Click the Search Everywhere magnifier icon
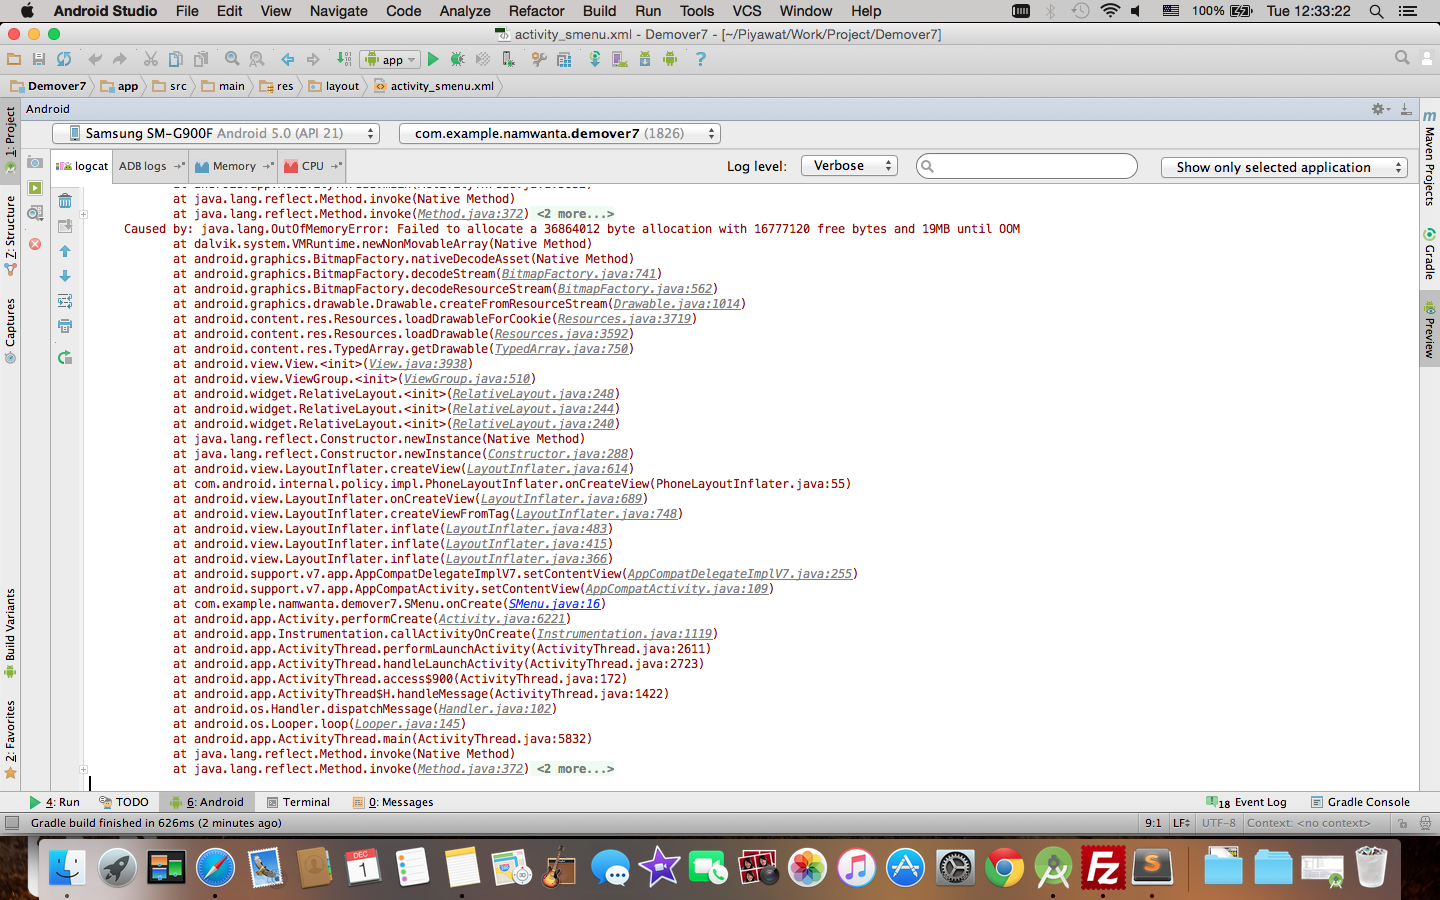Image resolution: width=1440 pixels, height=900 pixels. coord(1402,58)
